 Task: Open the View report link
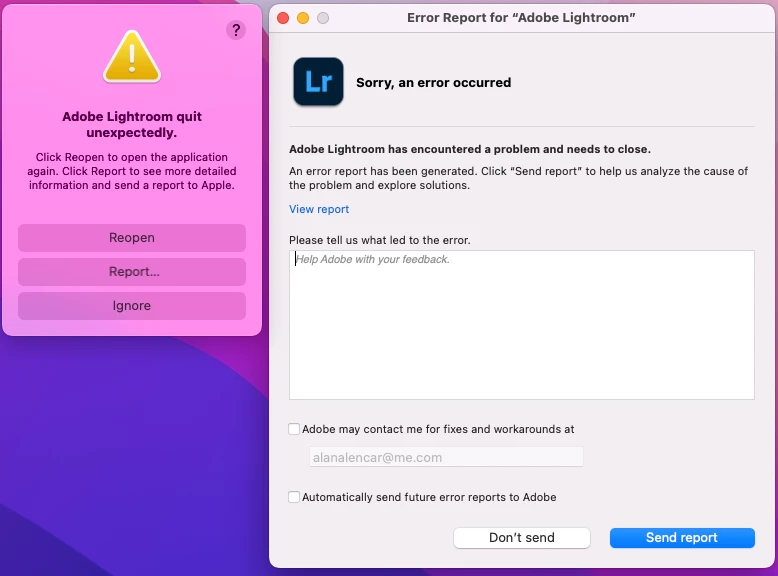tap(319, 209)
